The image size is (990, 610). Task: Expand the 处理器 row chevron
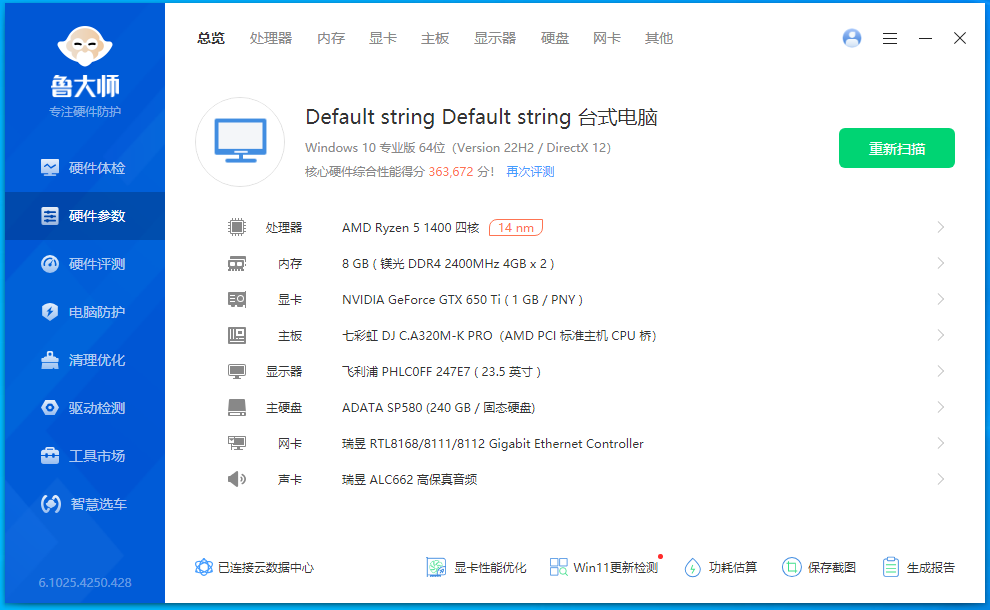click(x=940, y=227)
